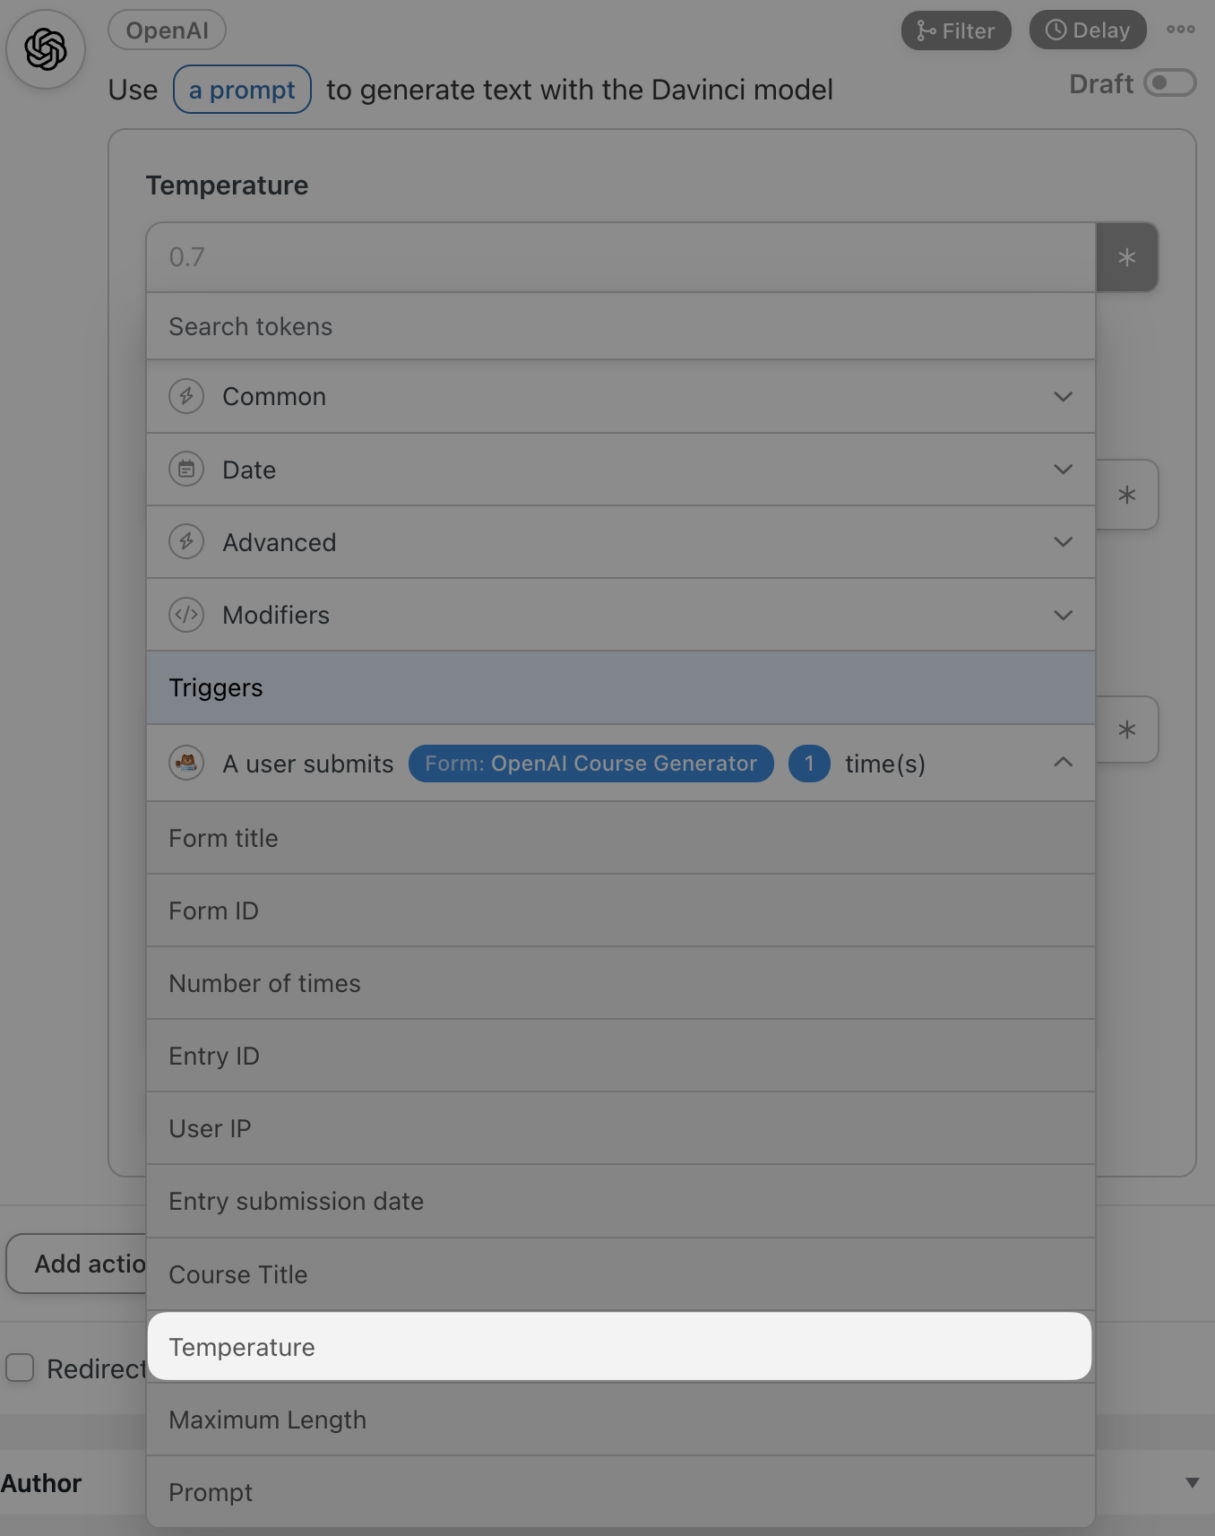Image resolution: width=1215 pixels, height=1536 pixels.
Task: Click the lightning icon beside Advanced
Action: tap(186, 542)
